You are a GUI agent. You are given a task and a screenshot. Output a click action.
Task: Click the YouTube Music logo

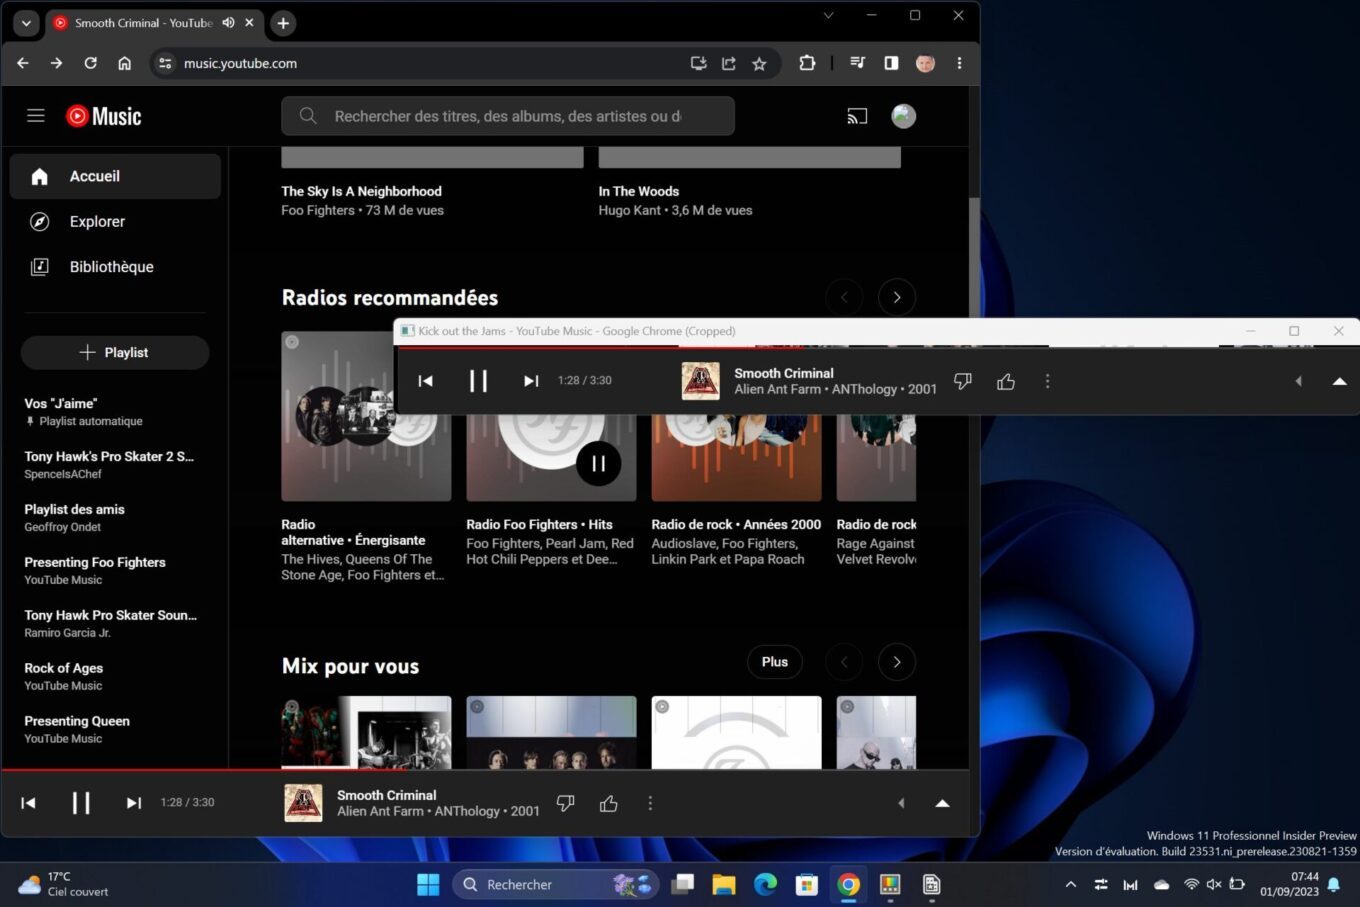[104, 116]
